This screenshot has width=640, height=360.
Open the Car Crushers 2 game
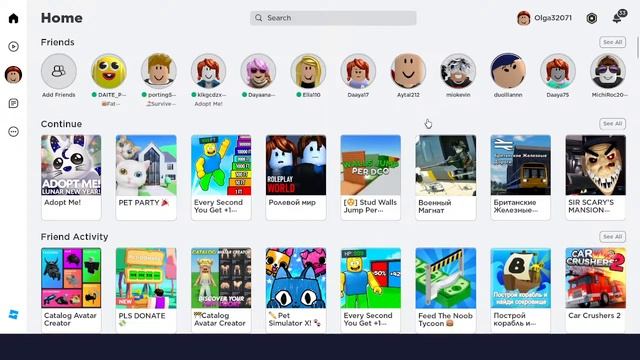coord(596,290)
